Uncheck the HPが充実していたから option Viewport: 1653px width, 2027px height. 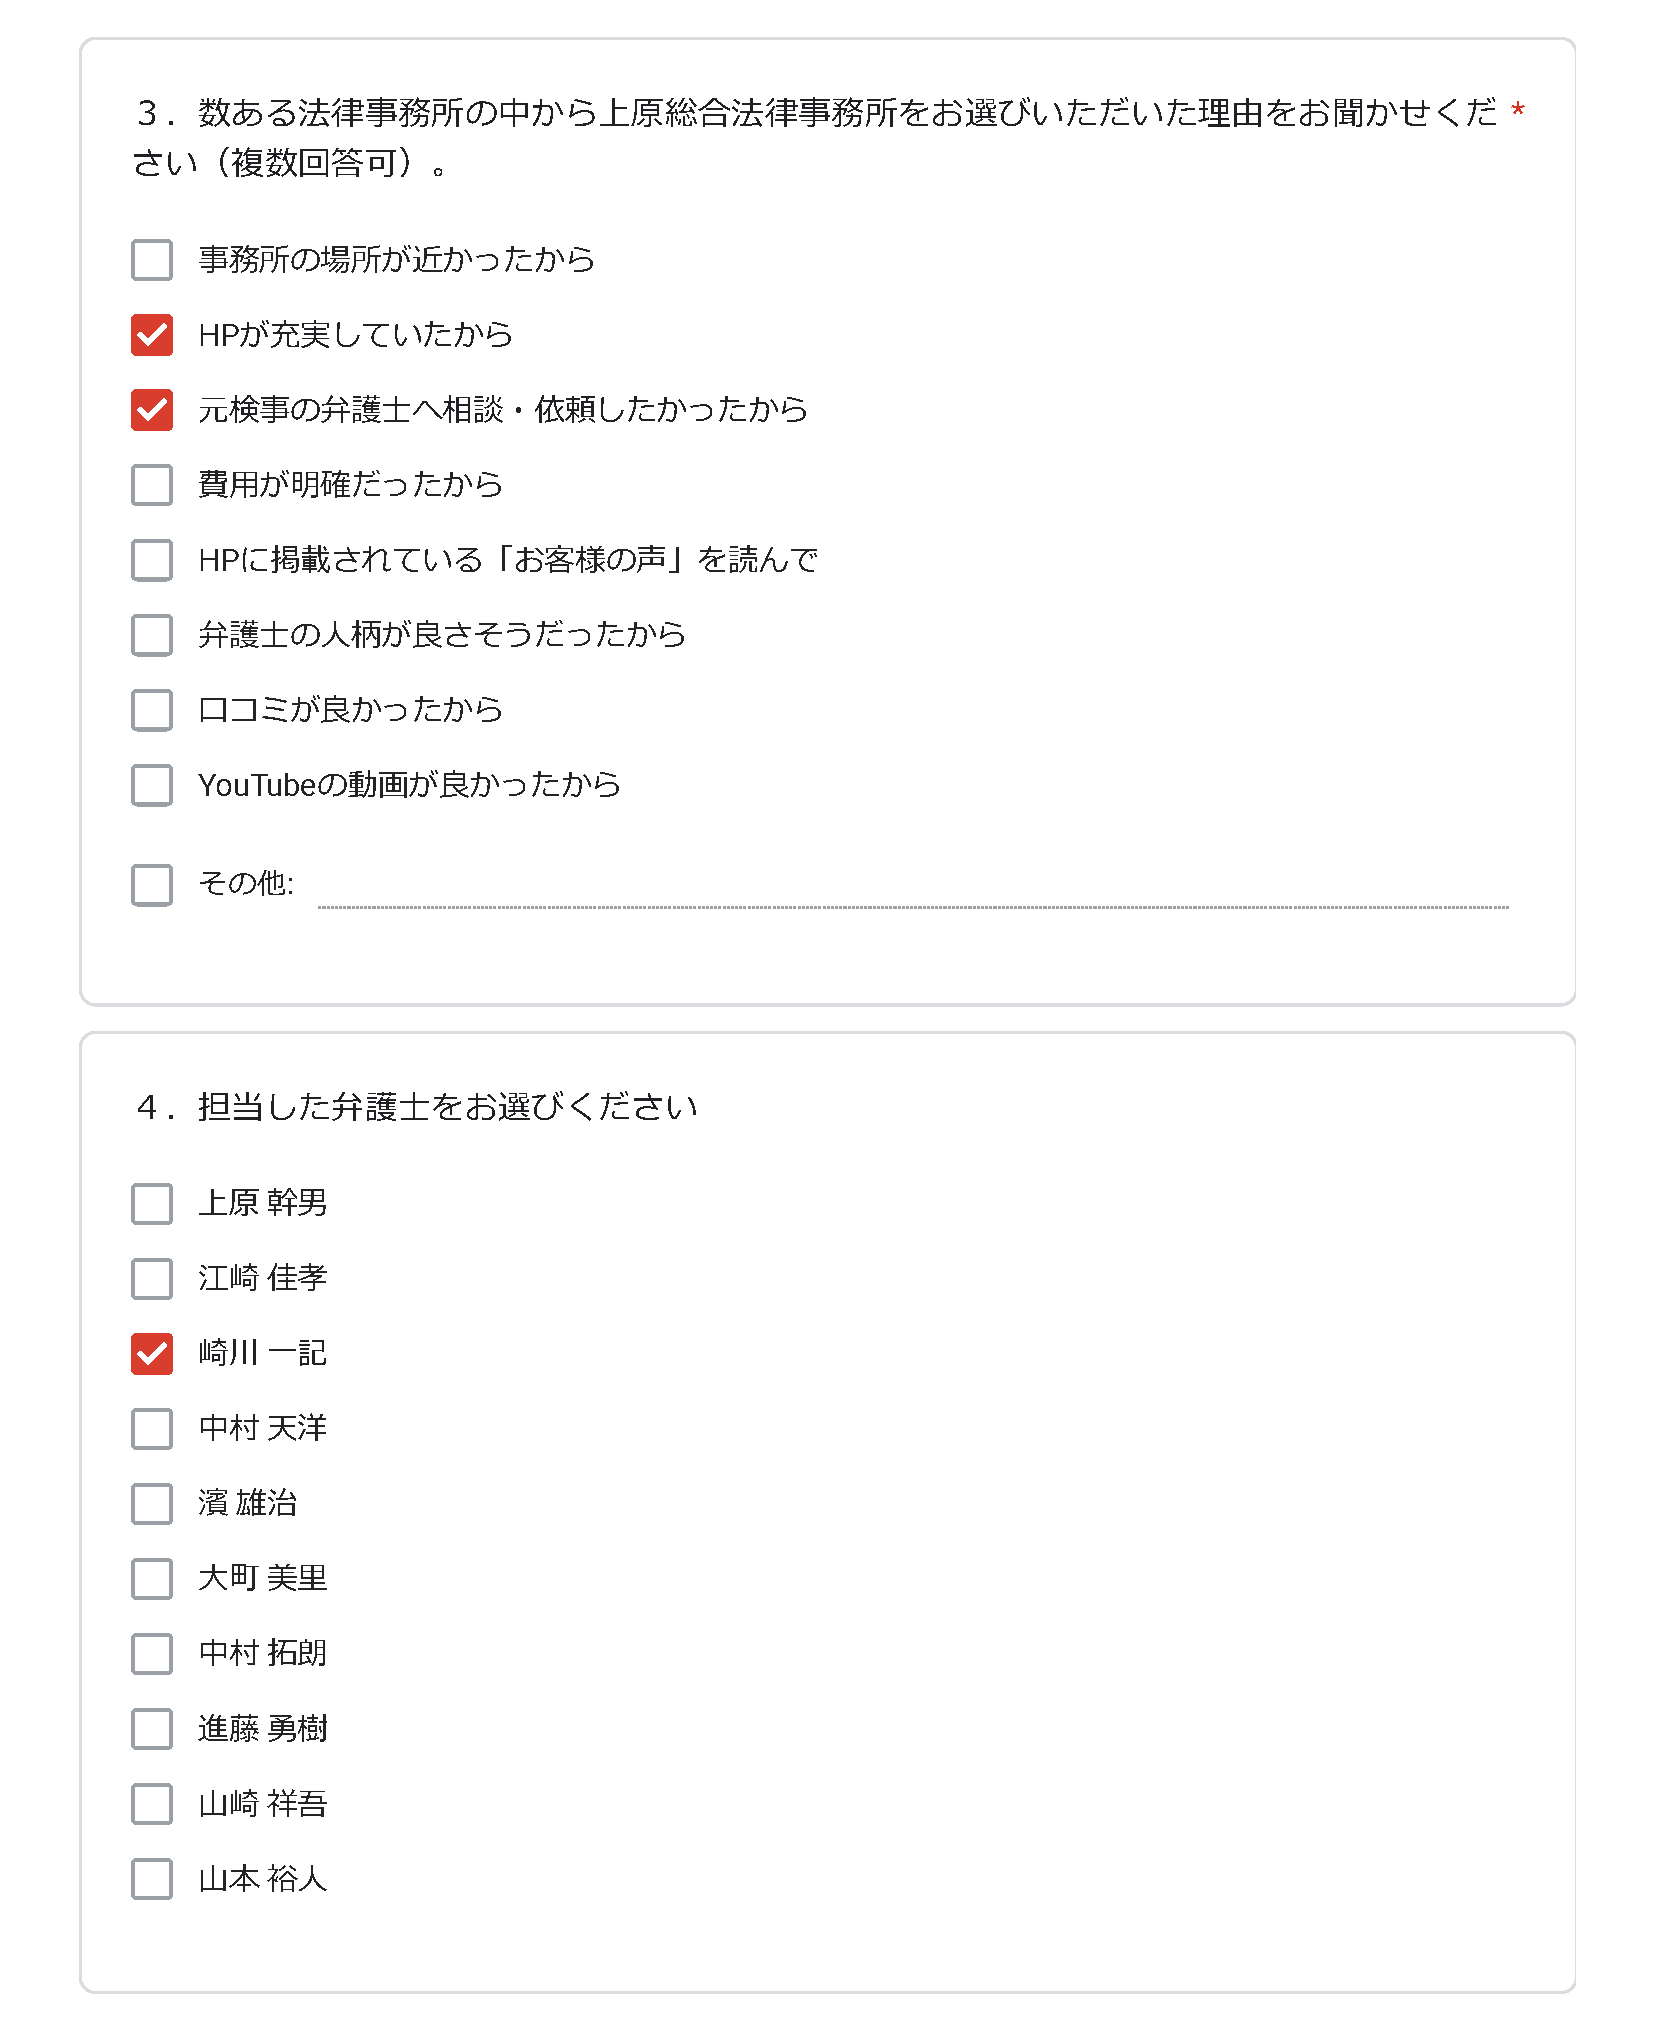coord(152,335)
